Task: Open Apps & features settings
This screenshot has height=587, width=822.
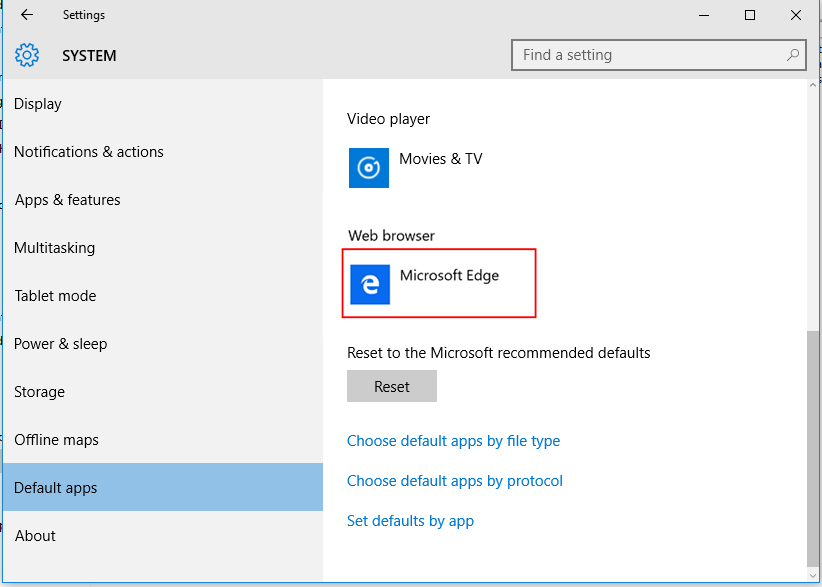Action: tap(67, 199)
